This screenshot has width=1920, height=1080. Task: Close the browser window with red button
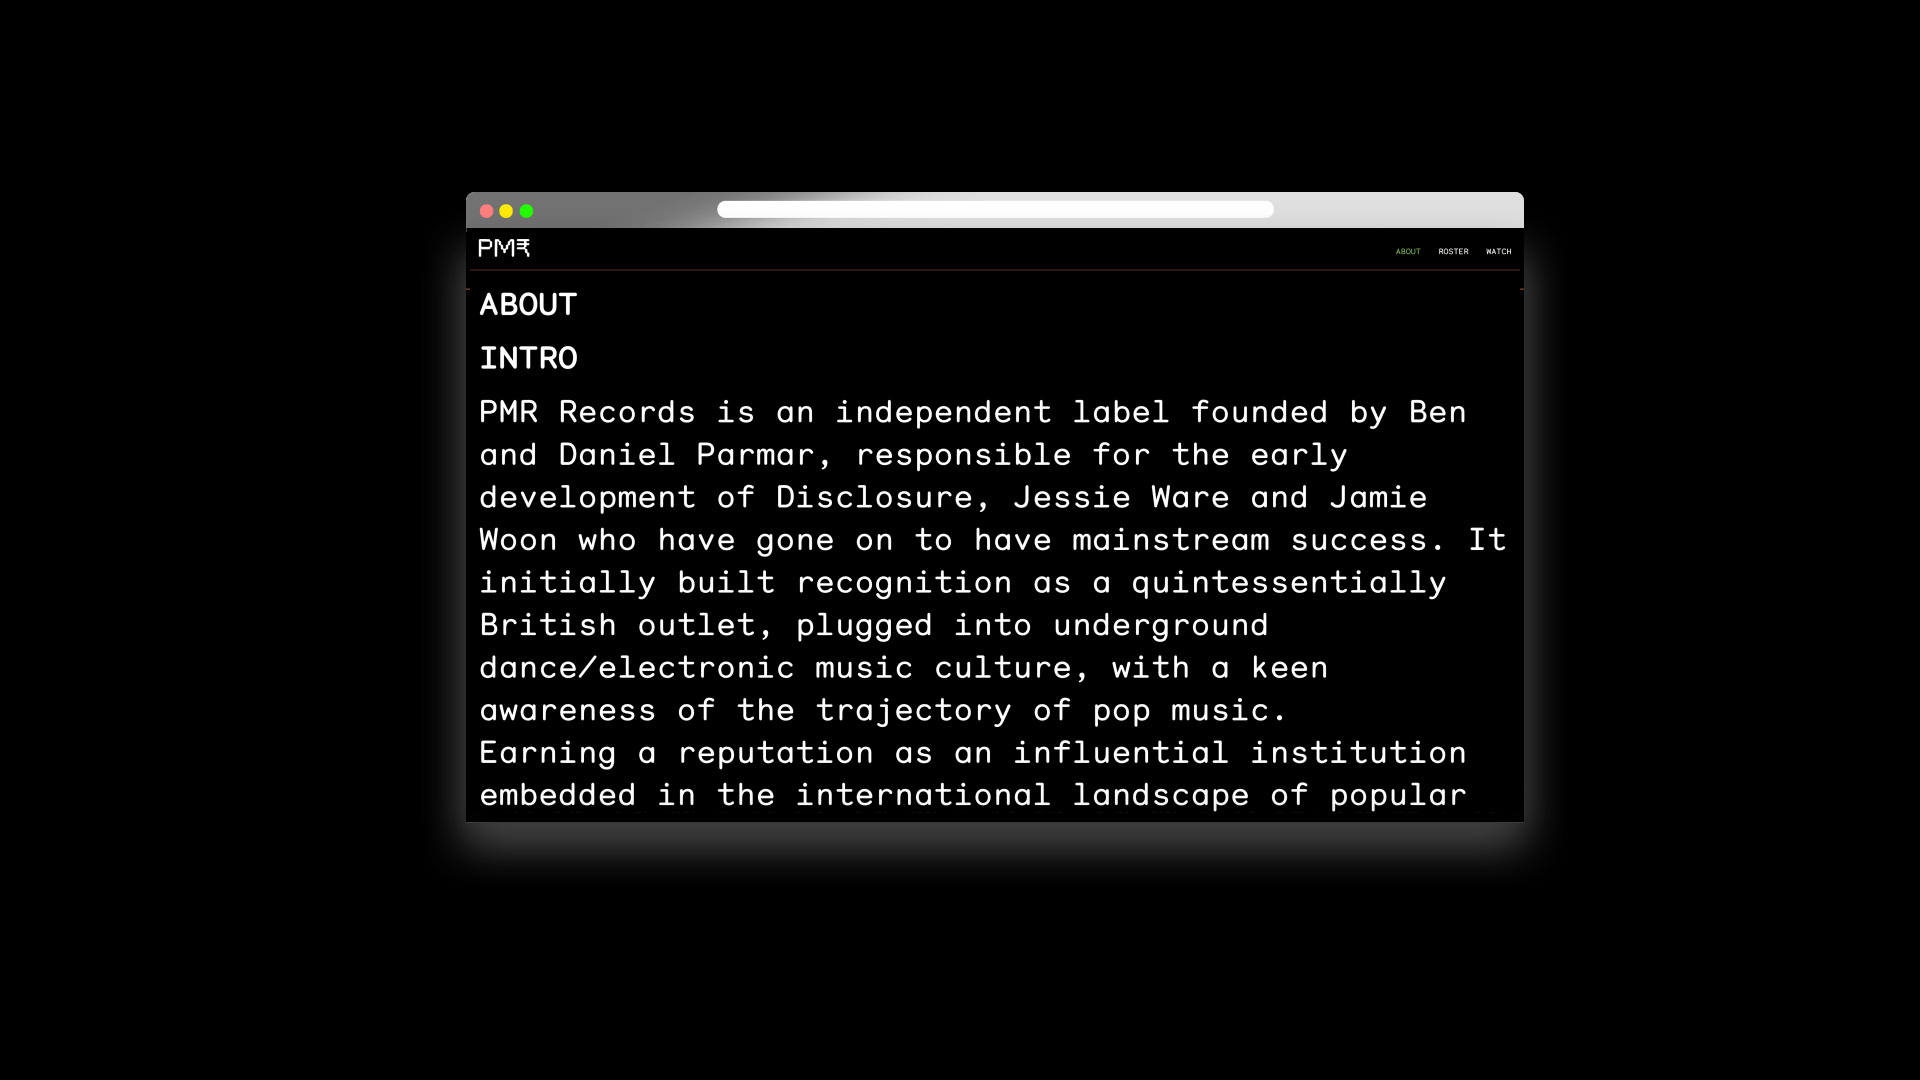coord(487,211)
